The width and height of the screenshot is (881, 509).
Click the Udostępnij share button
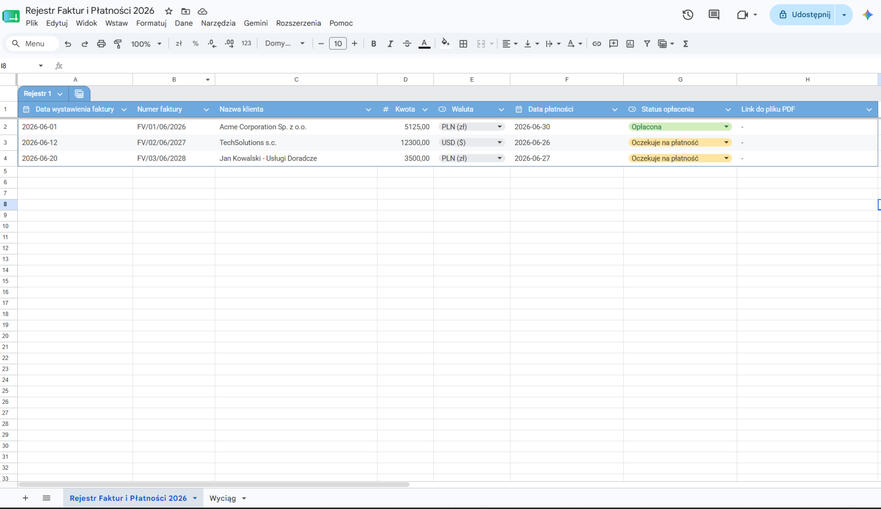[804, 15]
